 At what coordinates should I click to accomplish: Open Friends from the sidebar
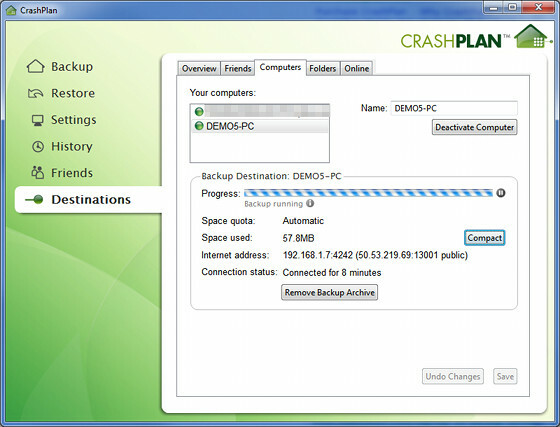click(72, 173)
